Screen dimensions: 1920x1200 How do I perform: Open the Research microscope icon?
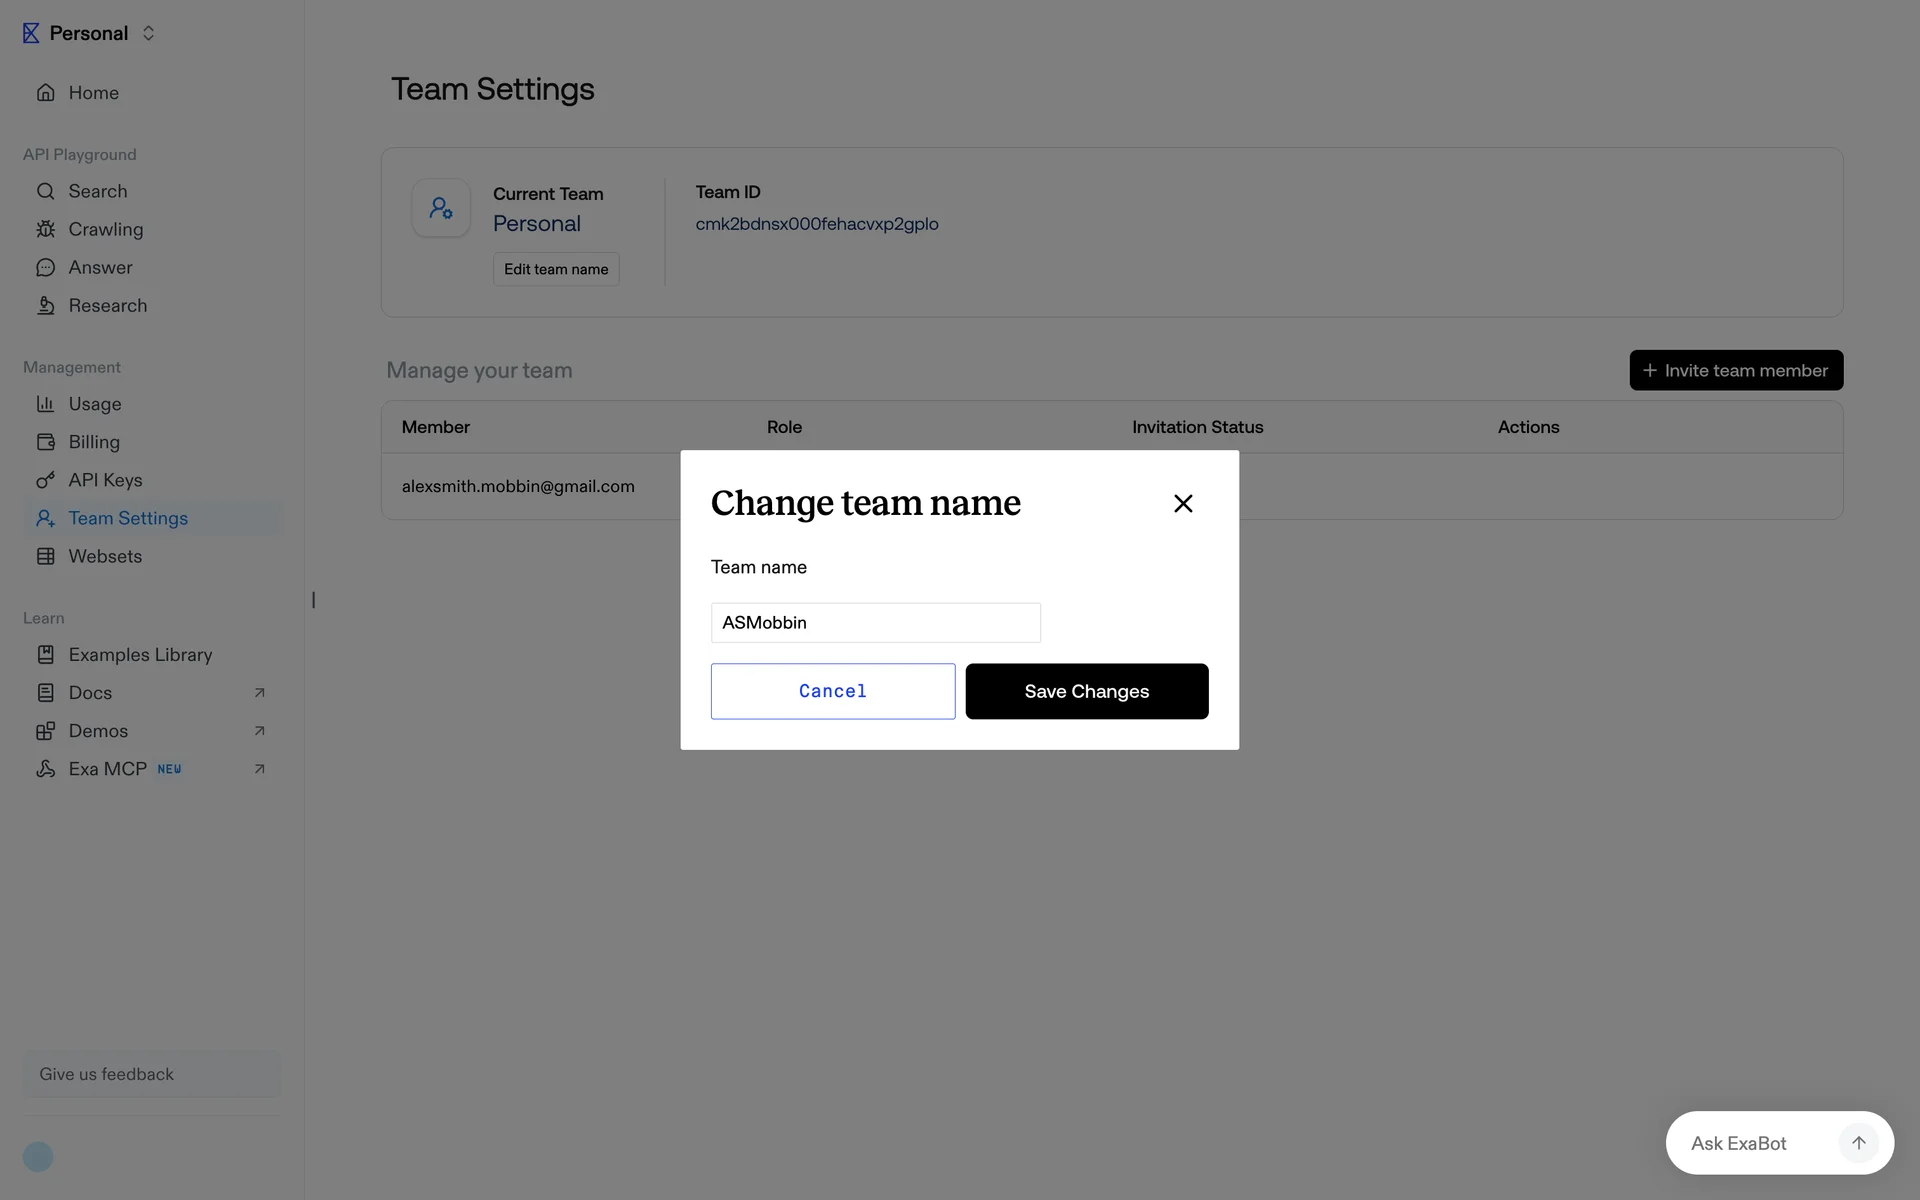coord(46,306)
